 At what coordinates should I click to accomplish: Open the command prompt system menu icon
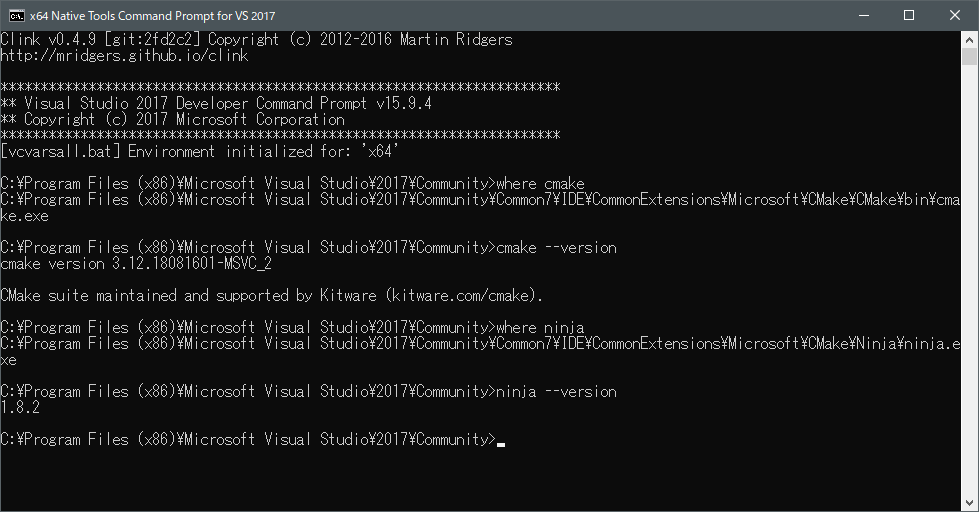pyautogui.click(x=17, y=16)
